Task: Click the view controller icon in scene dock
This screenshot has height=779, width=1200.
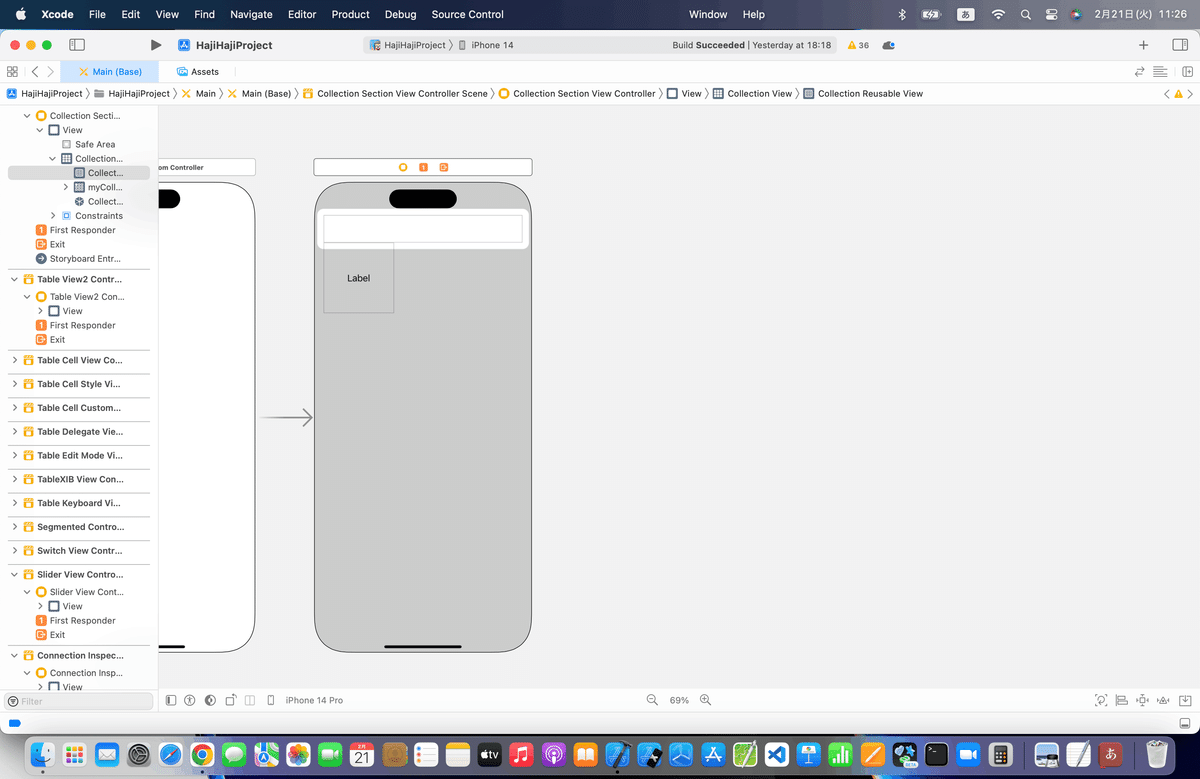Action: 403,167
